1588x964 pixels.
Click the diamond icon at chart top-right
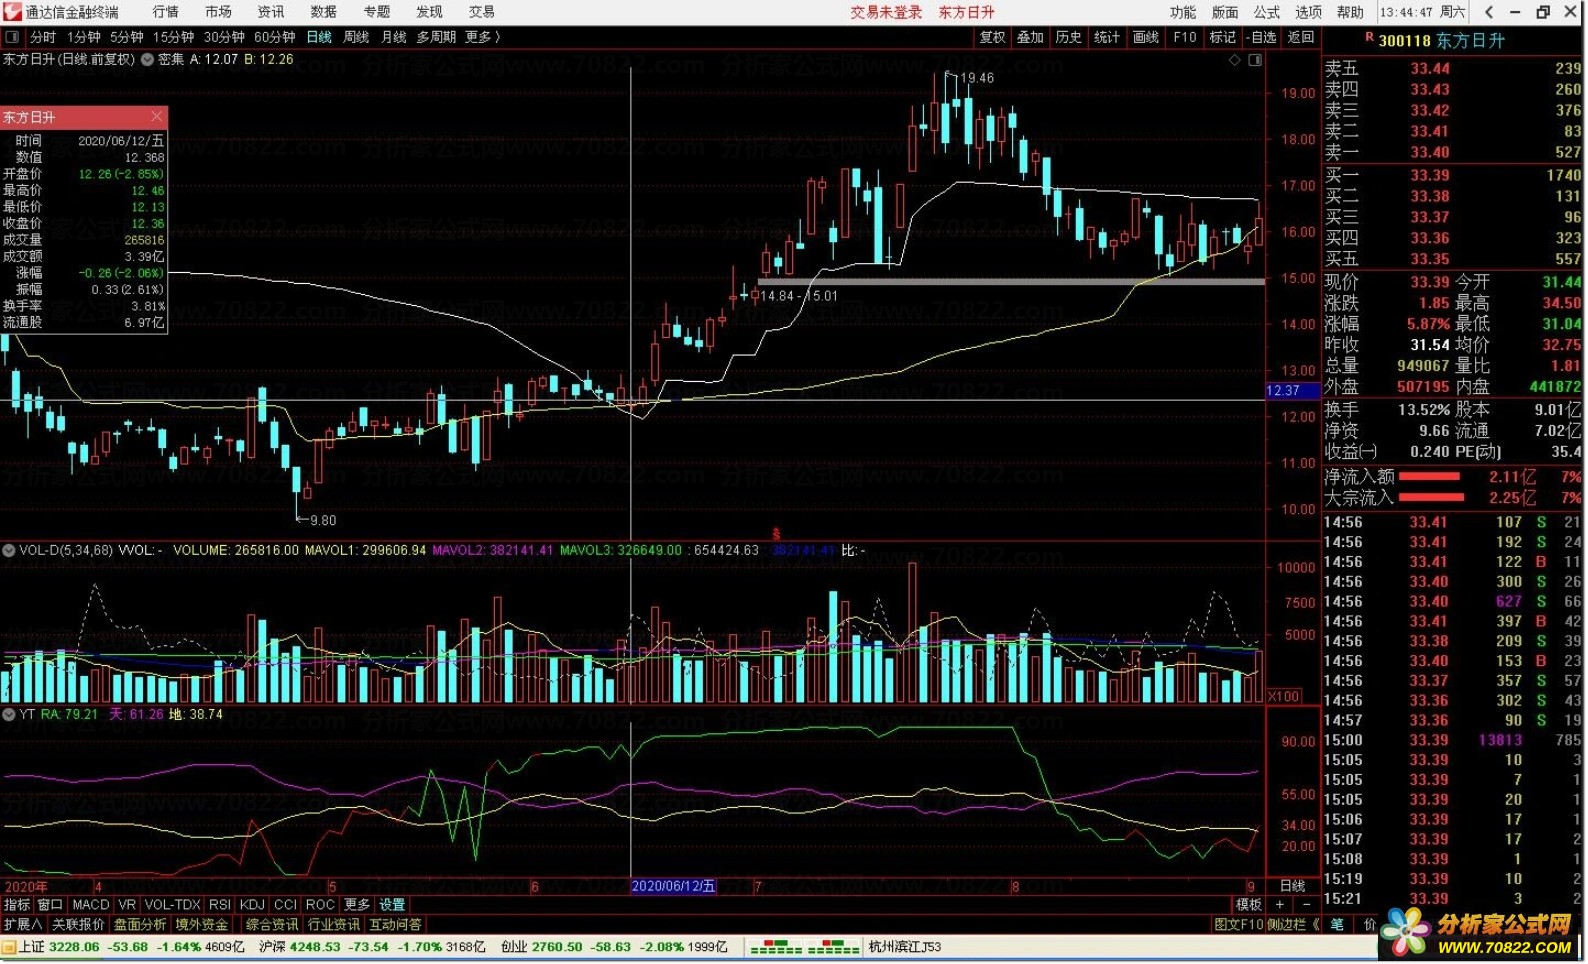(1235, 60)
